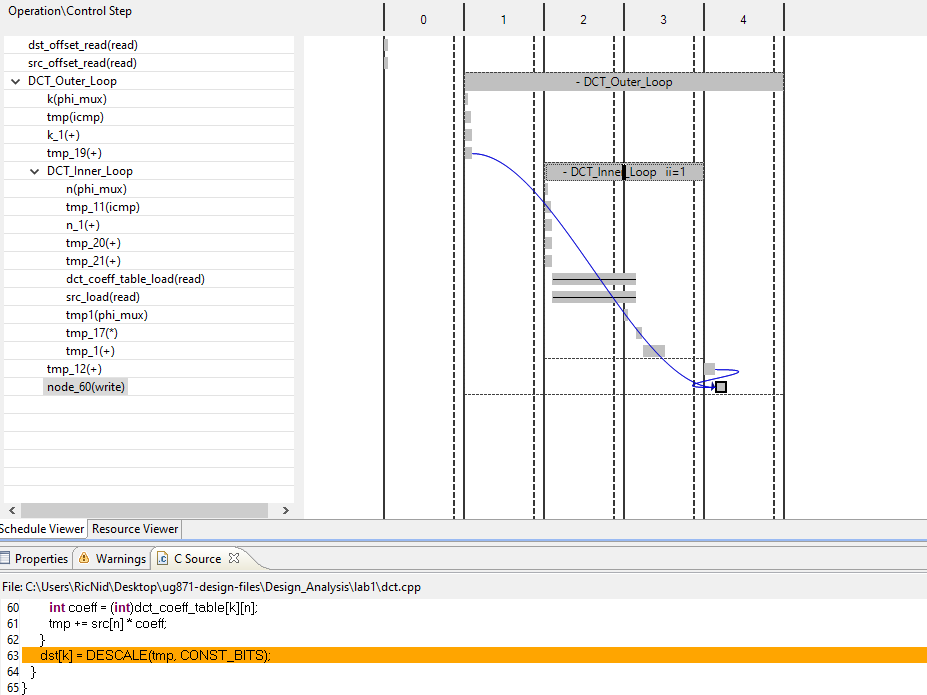Select tmp_11(icmp) operation
Viewport: 927px width, 695px height.
tap(103, 207)
